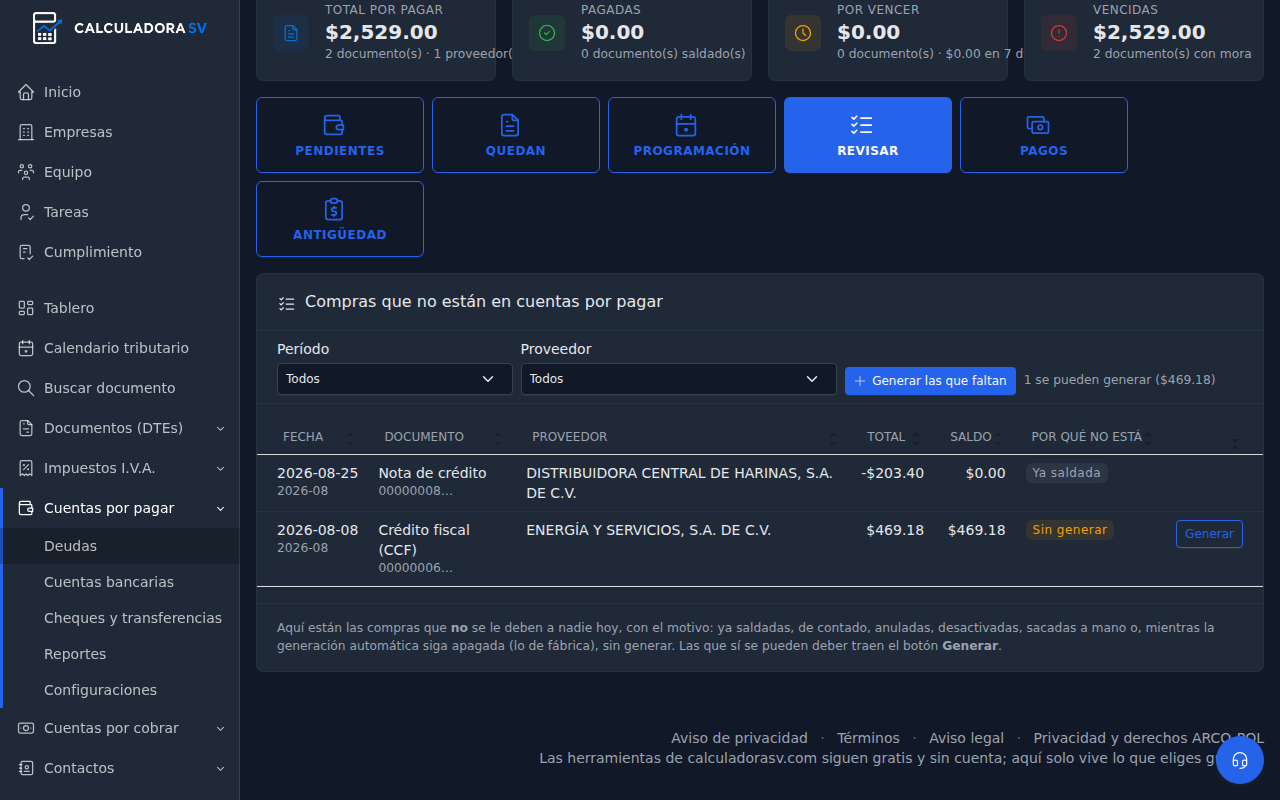The image size is (1280, 800).
Task: Click the Tablero dashboard icon
Action: [26, 308]
